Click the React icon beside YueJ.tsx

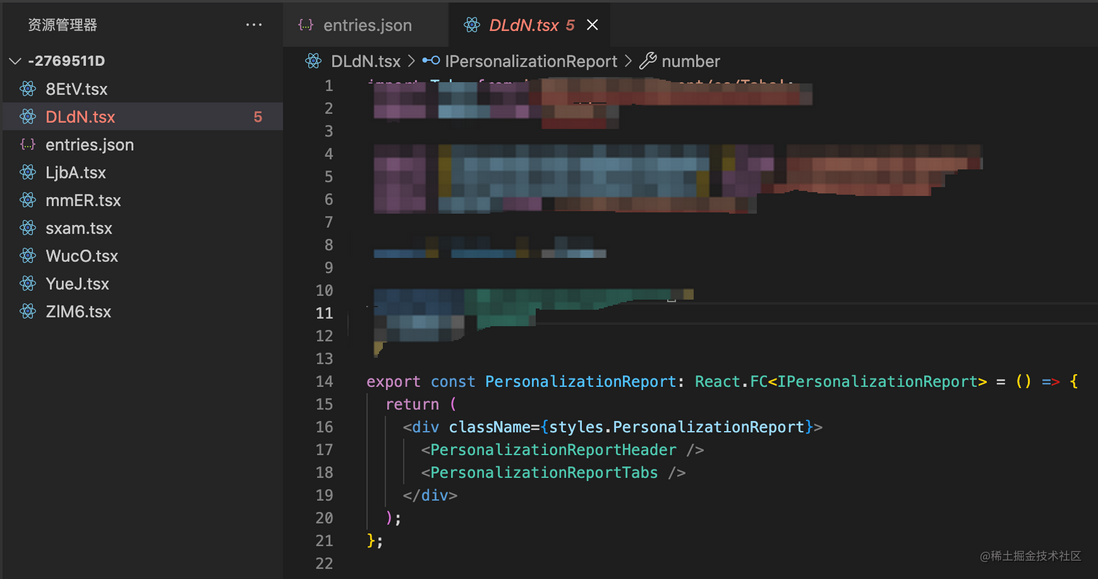tap(28, 284)
